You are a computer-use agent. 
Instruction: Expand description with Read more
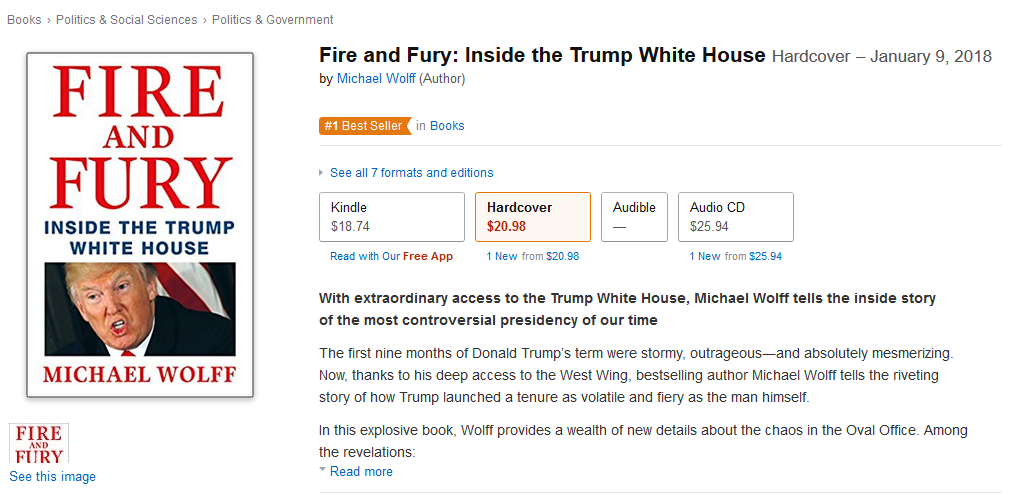[361, 472]
